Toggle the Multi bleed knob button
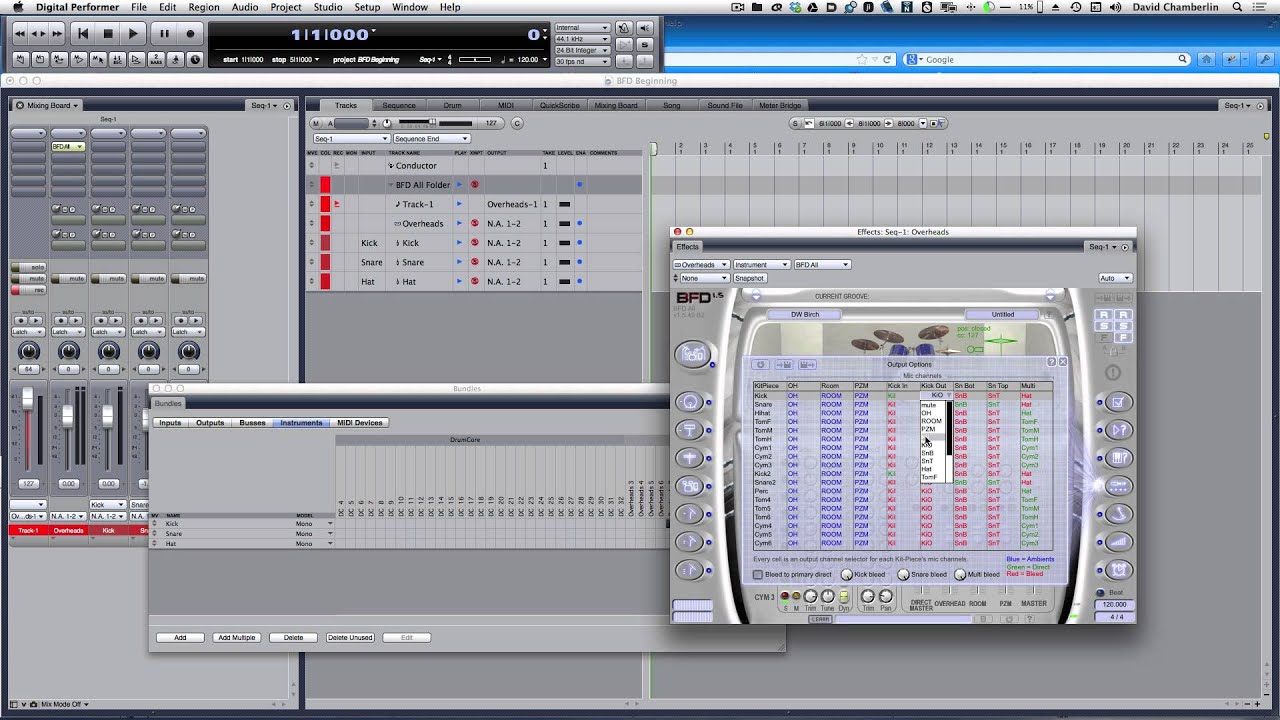 pyautogui.click(x=960, y=575)
